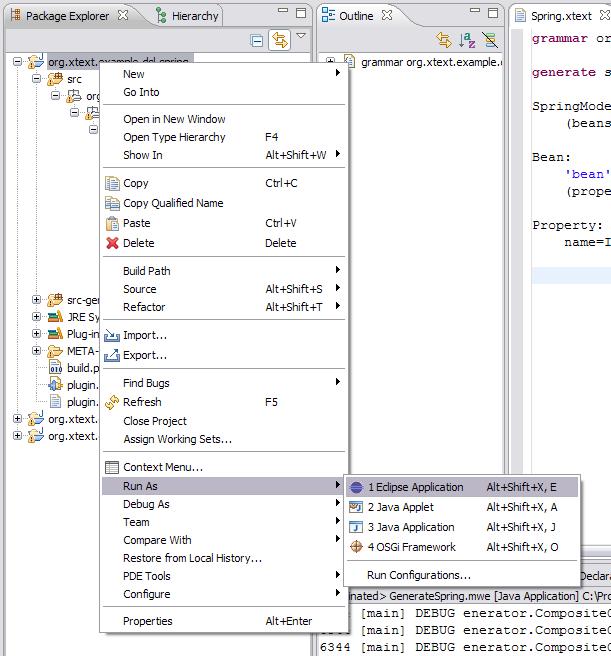Expand the META-INF folder node
611x656 pixels.
[37, 351]
